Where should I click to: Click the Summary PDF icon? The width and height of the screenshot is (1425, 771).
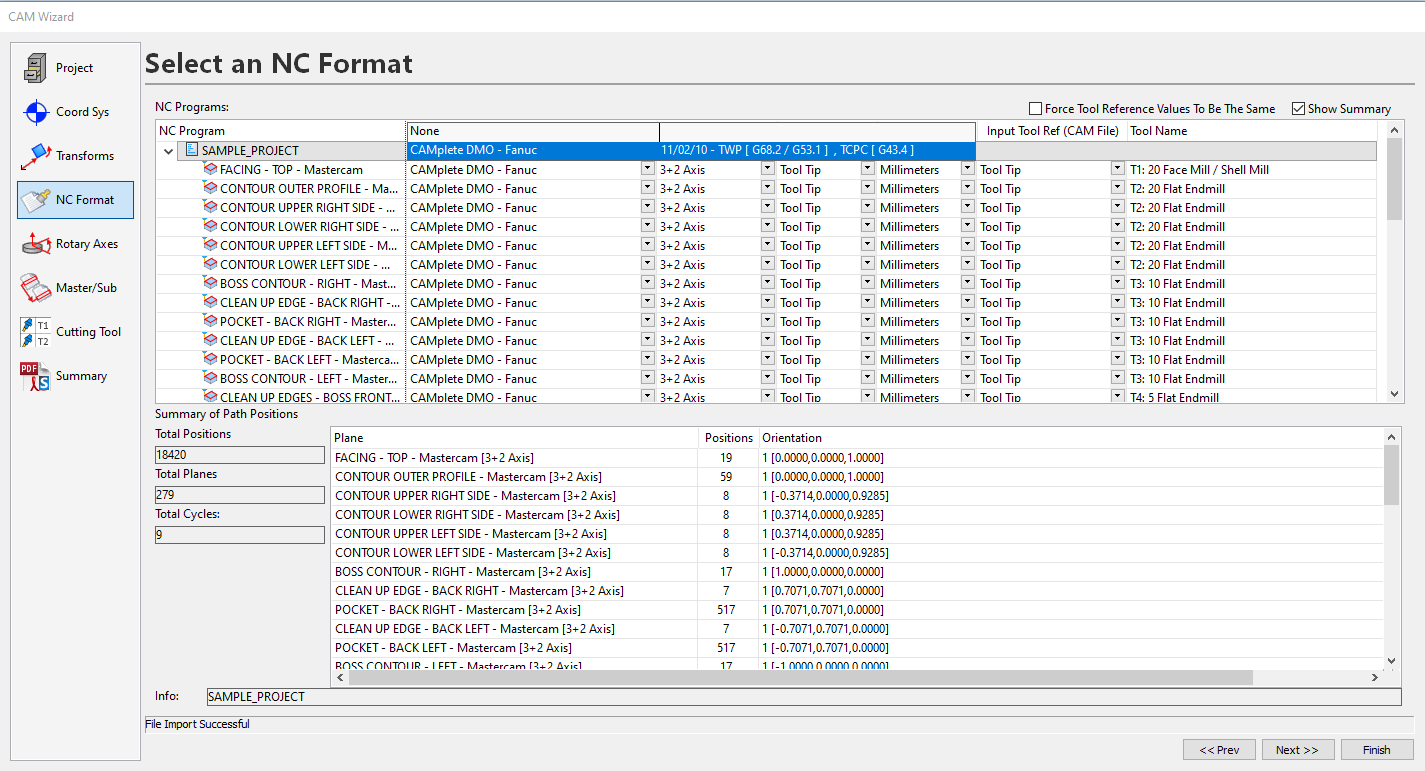coord(36,376)
